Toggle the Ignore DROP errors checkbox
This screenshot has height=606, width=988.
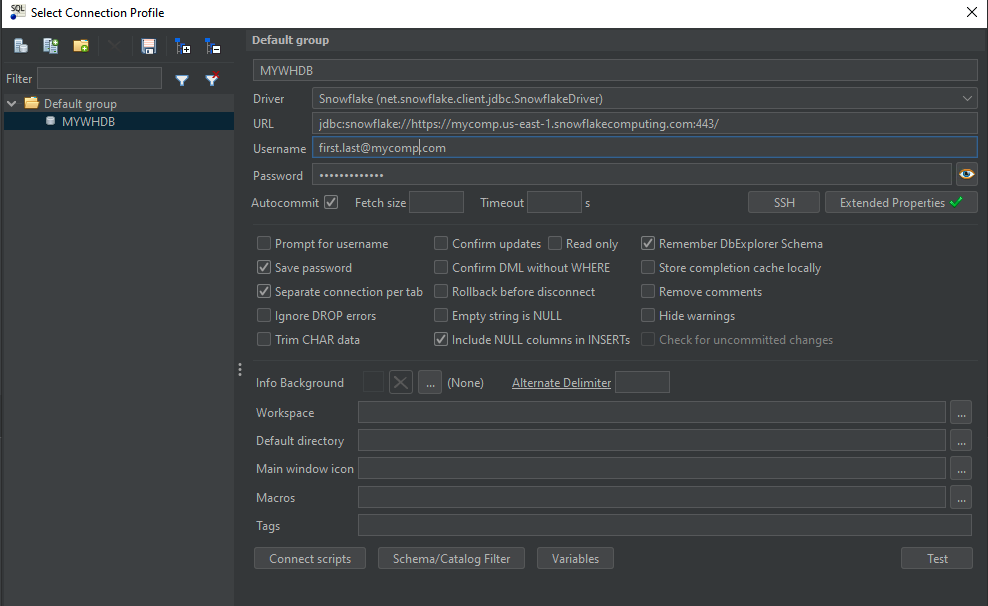(264, 315)
